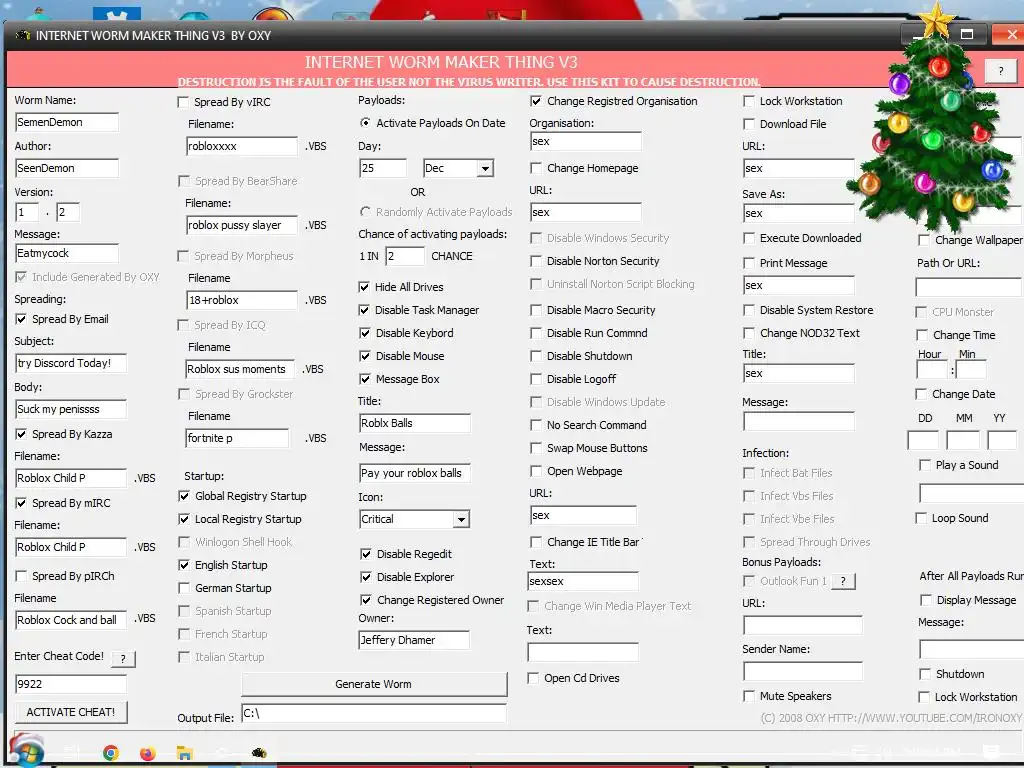Toggle the Disable Explorer checkbox
The height and width of the screenshot is (768, 1024).
coord(366,577)
